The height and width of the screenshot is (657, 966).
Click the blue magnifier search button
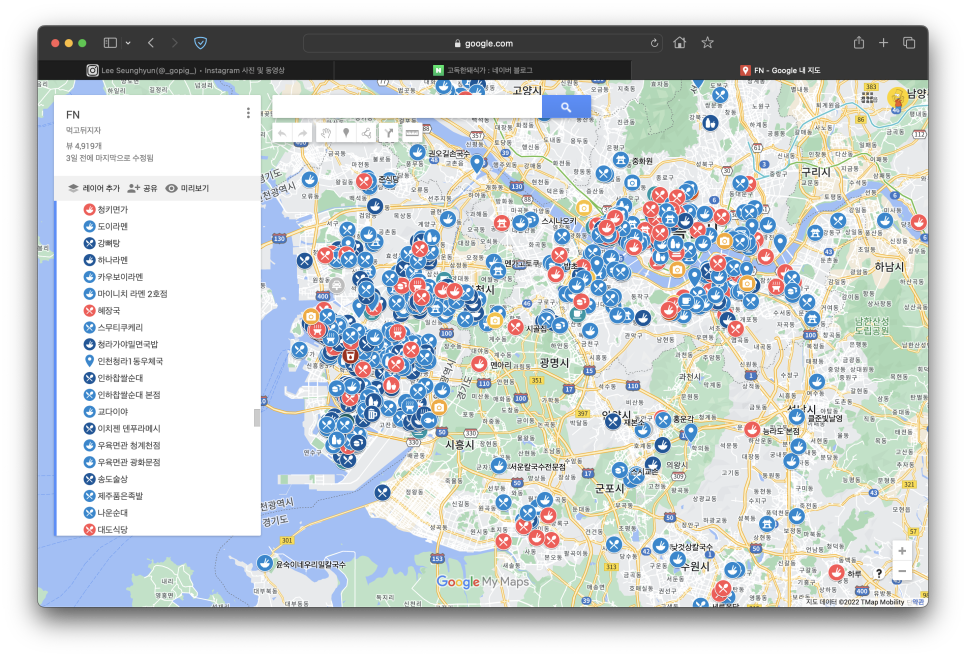(x=566, y=107)
